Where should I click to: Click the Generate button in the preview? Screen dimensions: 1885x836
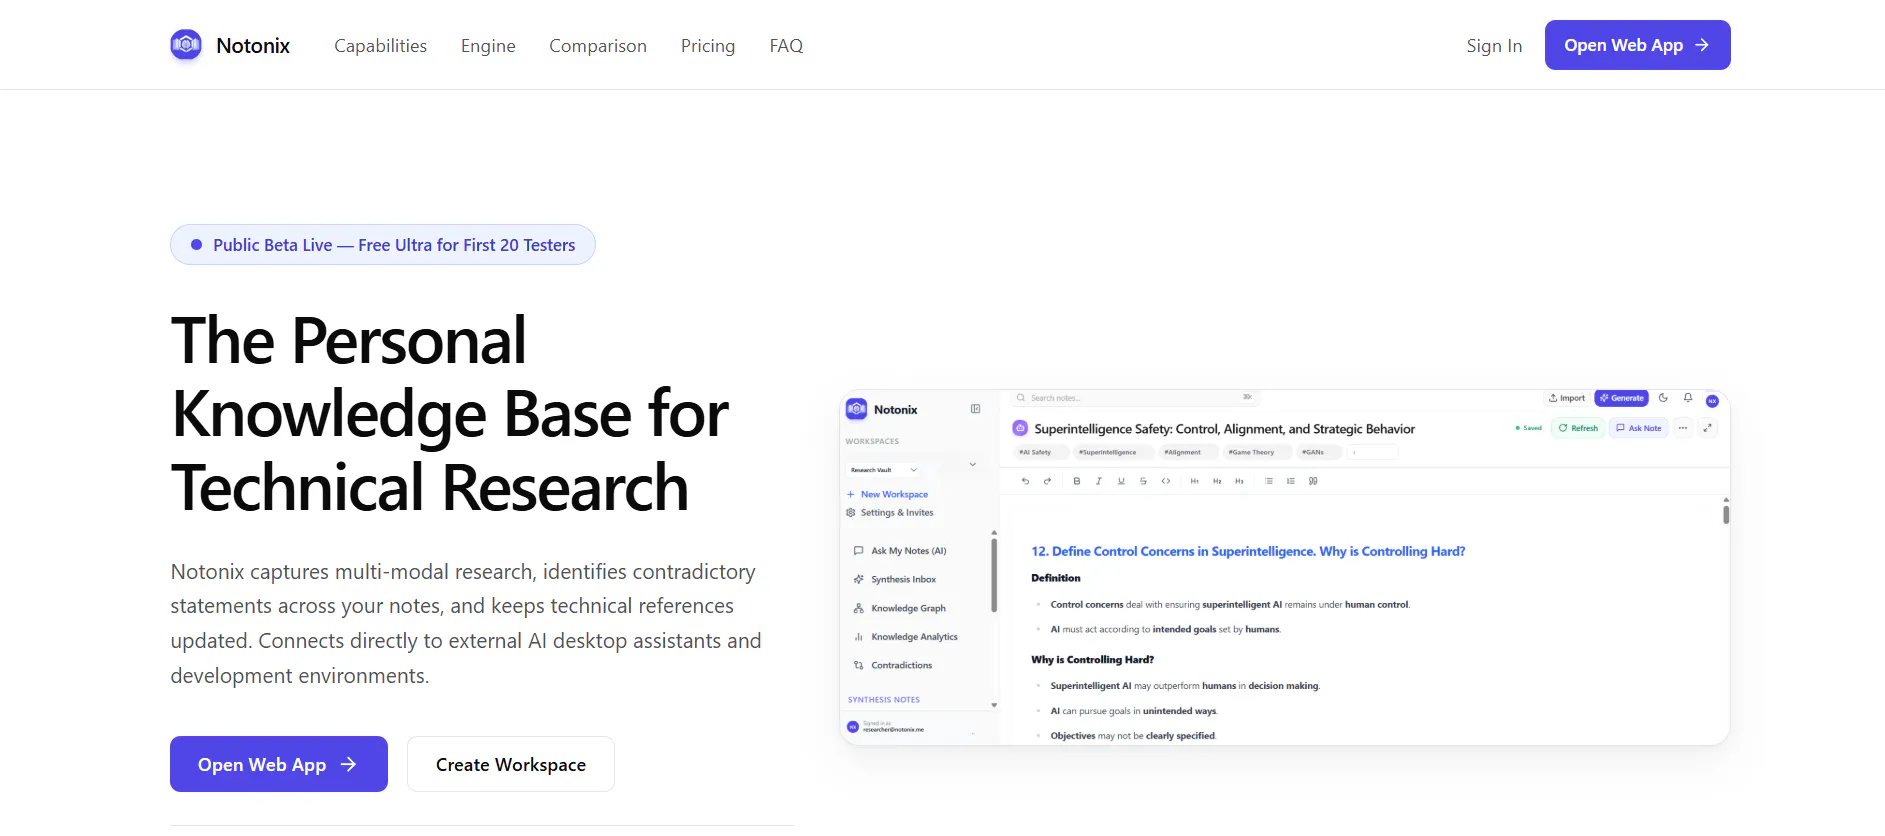pyautogui.click(x=1621, y=398)
